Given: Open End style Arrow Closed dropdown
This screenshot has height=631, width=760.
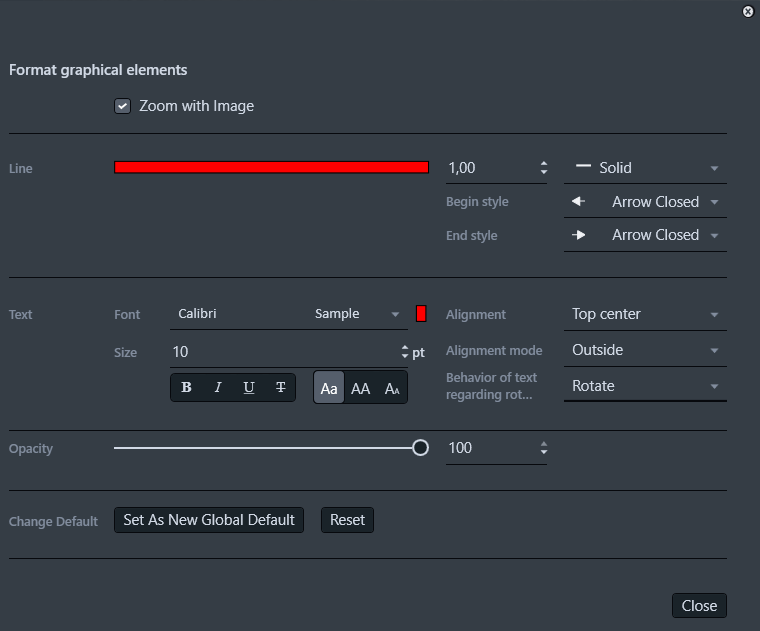Looking at the screenshot, I should (x=645, y=236).
